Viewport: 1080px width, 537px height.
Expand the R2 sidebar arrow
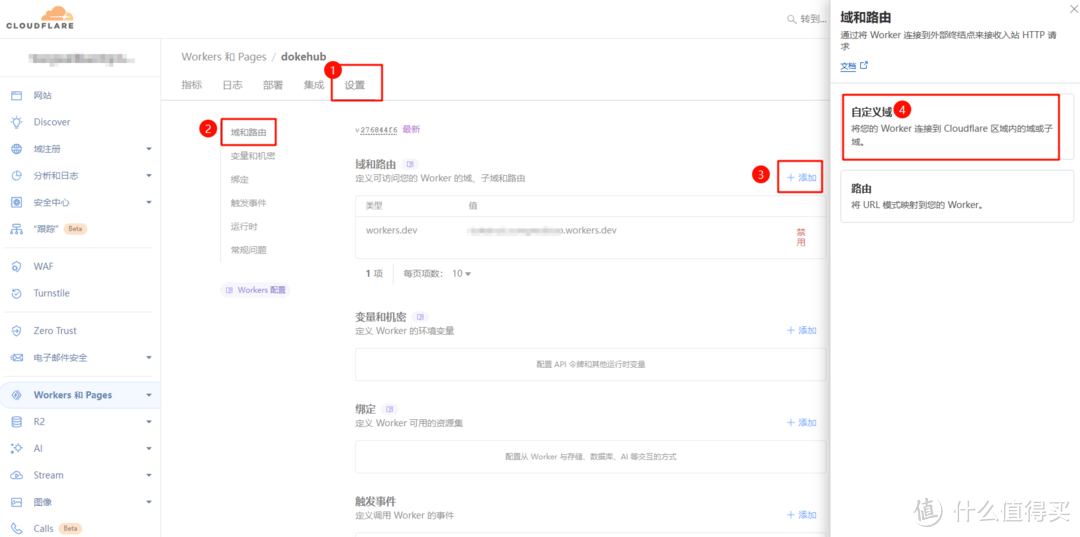[148, 422]
